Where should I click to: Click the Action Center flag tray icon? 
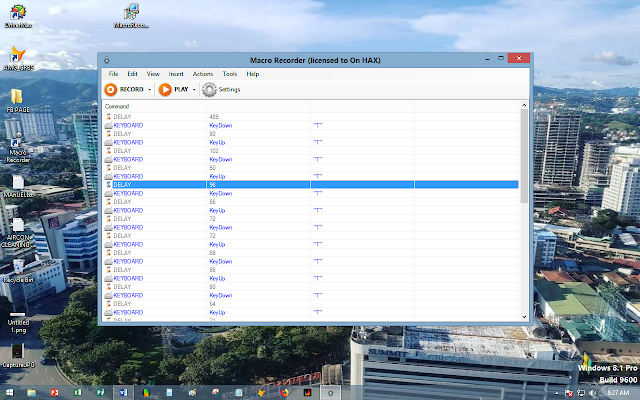click(x=569, y=393)
